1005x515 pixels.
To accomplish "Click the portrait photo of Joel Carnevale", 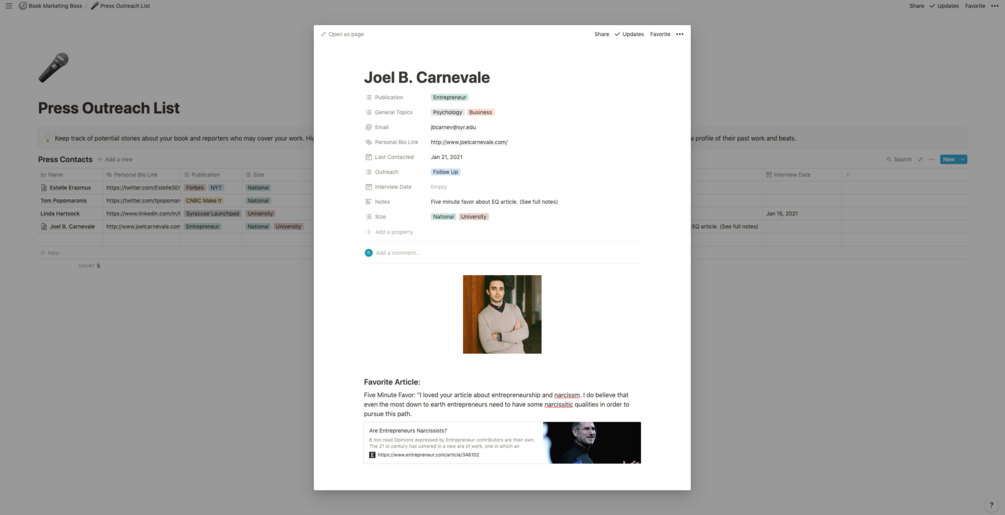I will click(x=502, y=315).
